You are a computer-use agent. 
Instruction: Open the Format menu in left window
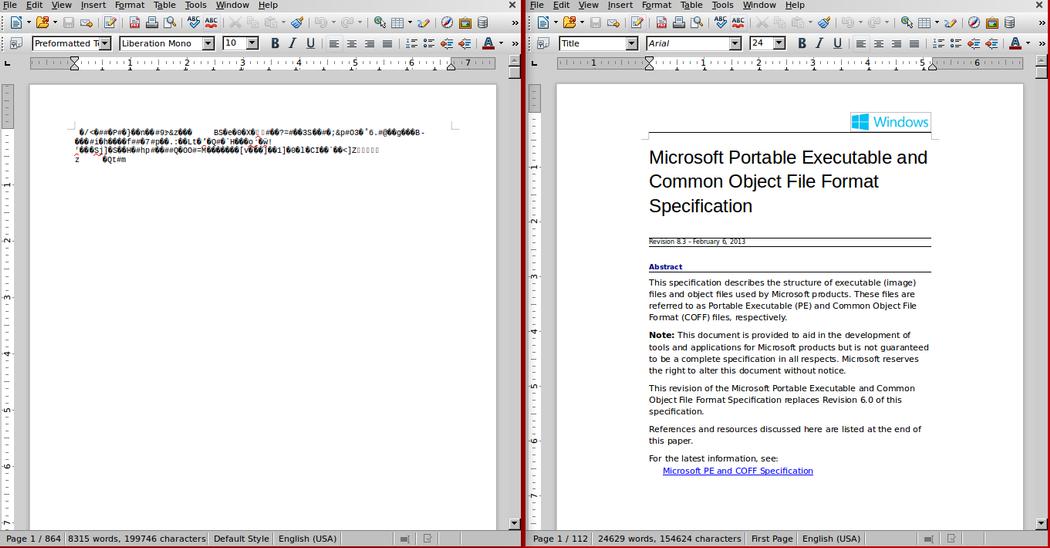click(x=129, y=5)
